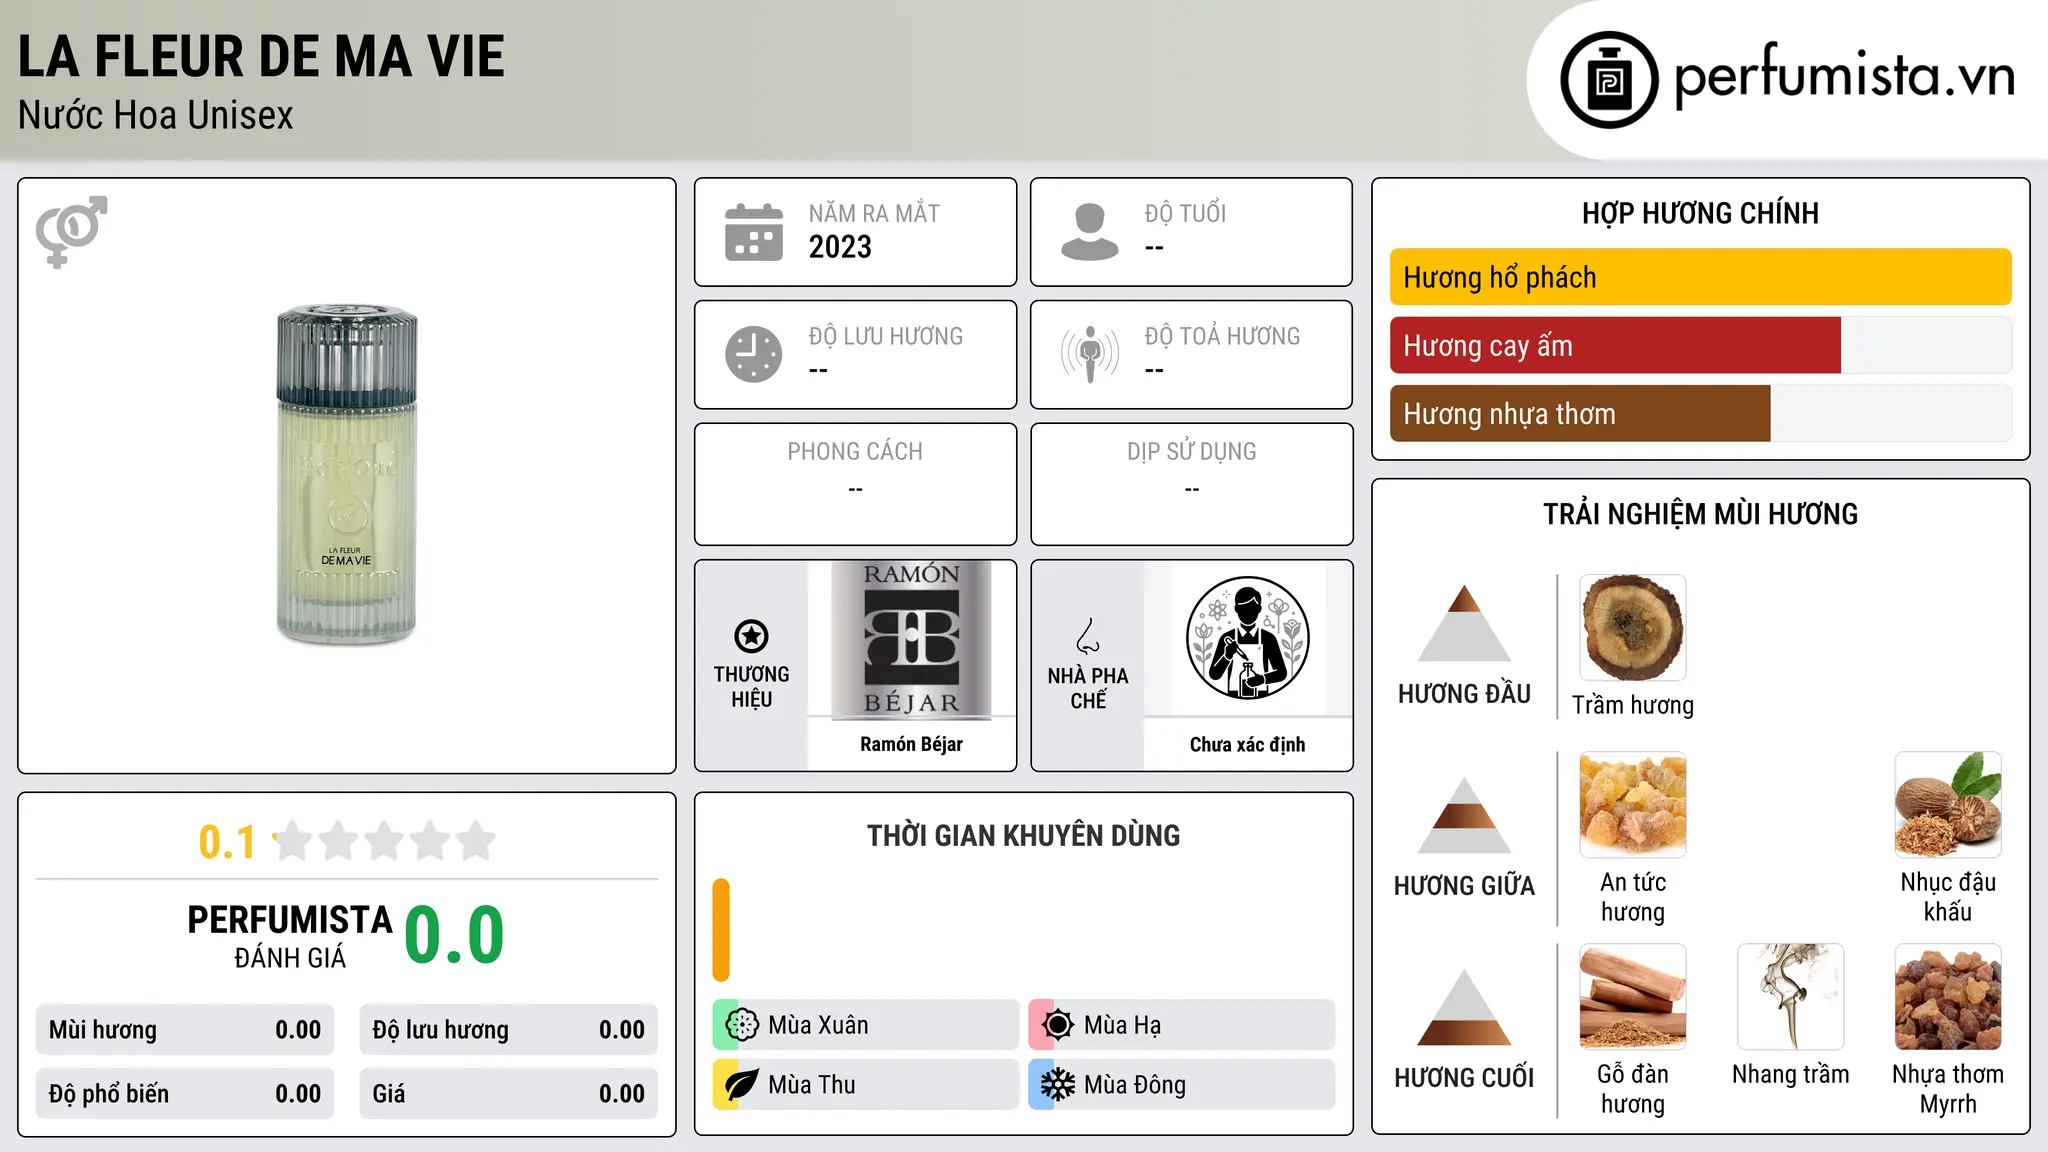Click the Giá 0.00 score row

(508, 1094)
